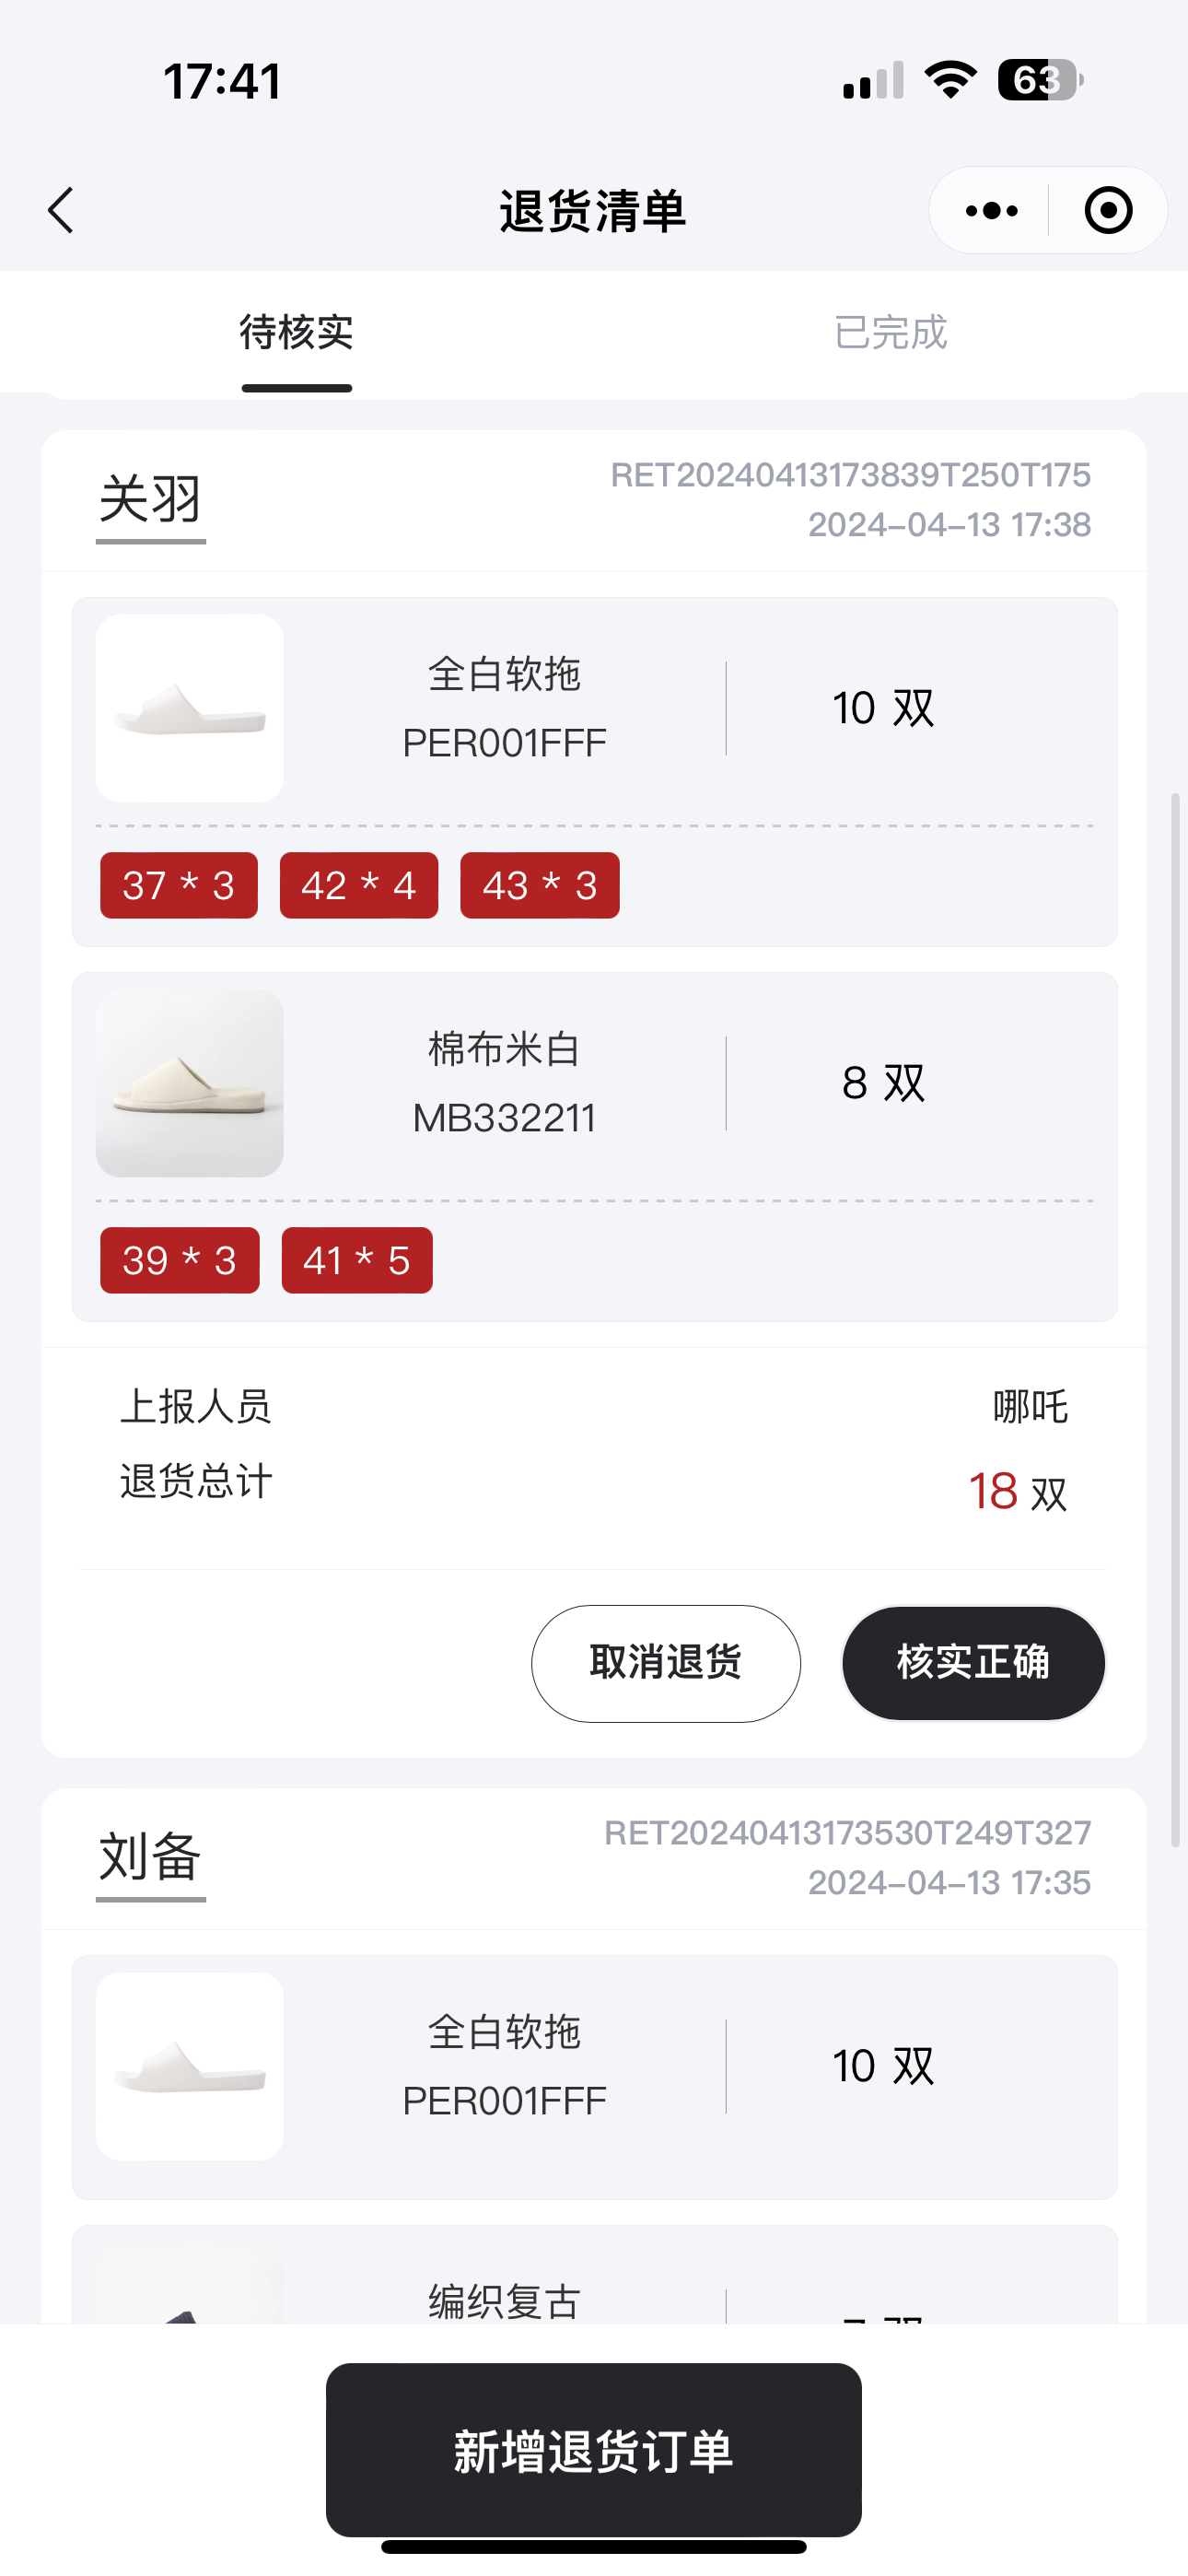The image size is (1188, 2576).
Task: Open the mini program three-dot menu
Action: pyautogui.click(x=991, y=210)
